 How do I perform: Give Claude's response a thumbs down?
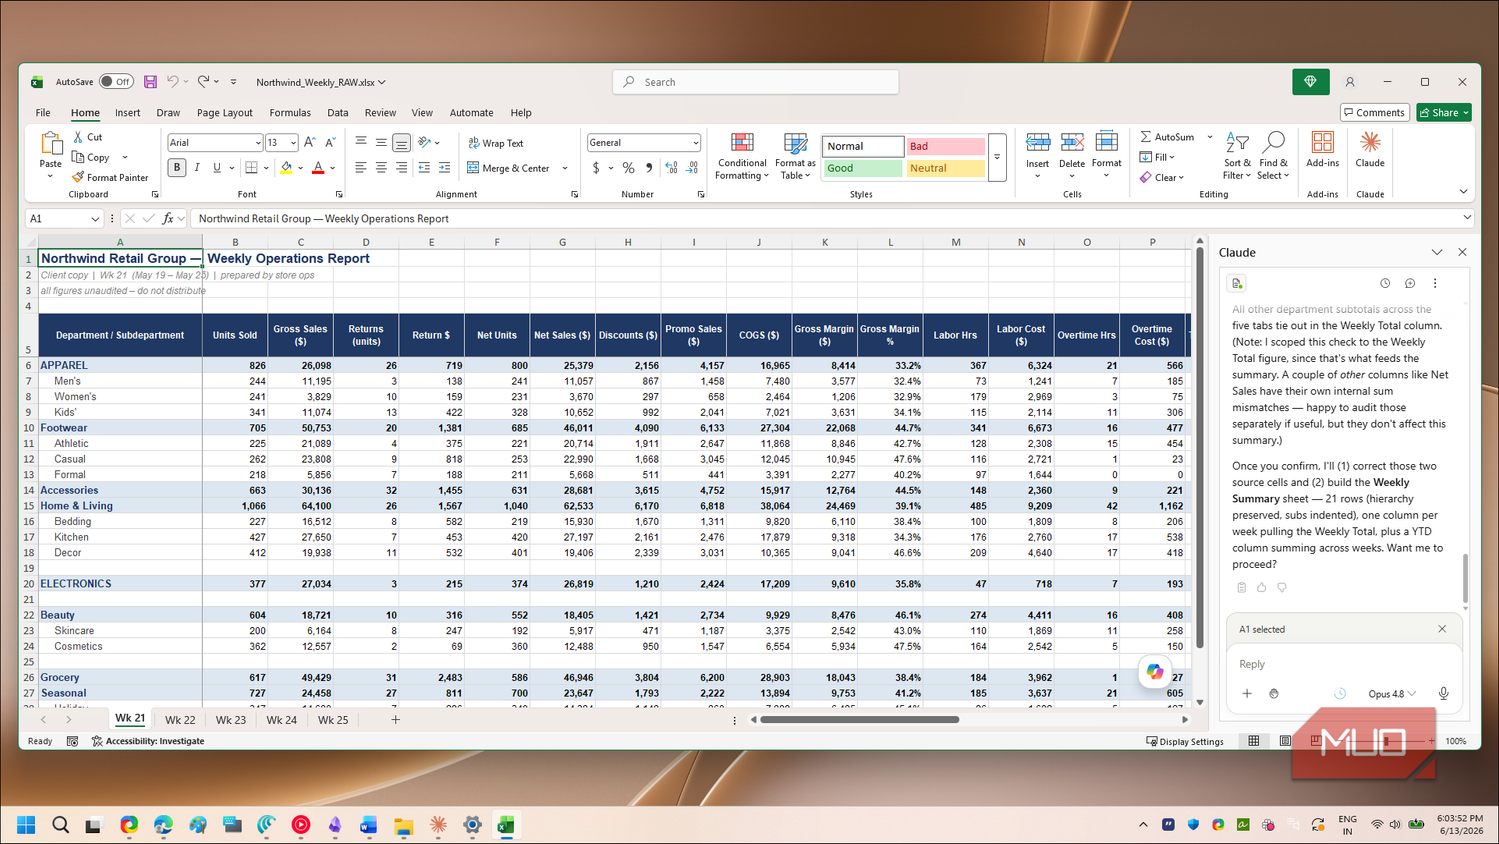coord(1282,587)
